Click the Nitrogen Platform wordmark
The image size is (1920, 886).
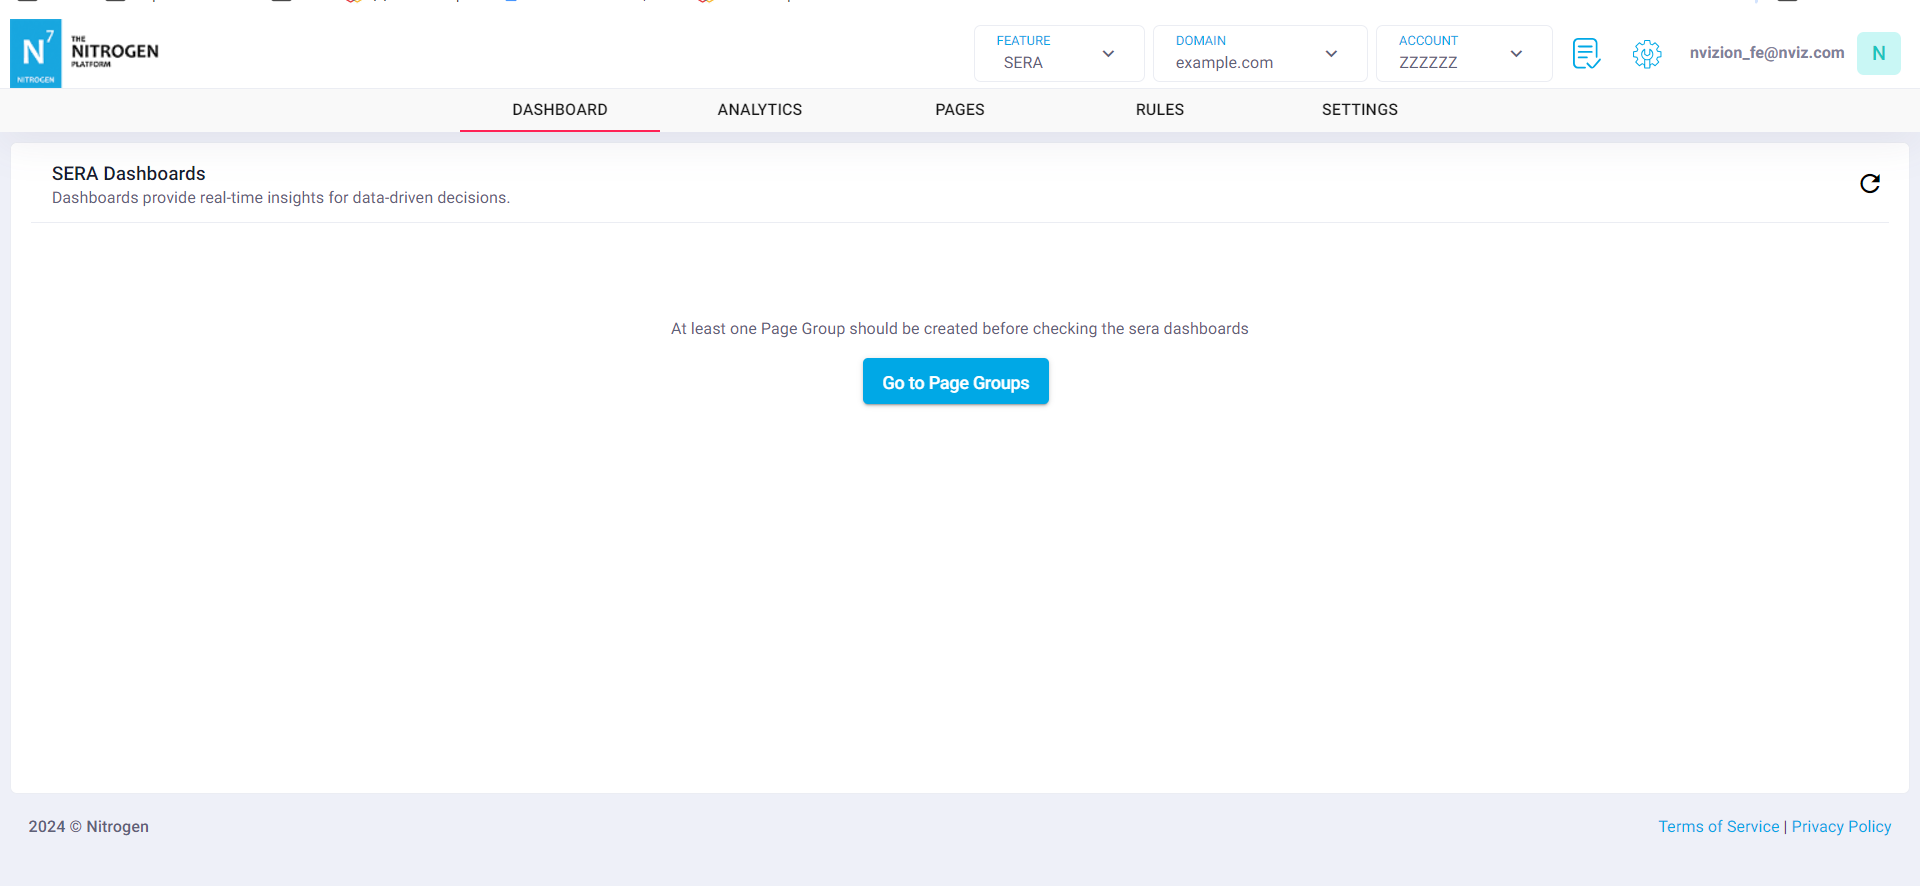114,52
